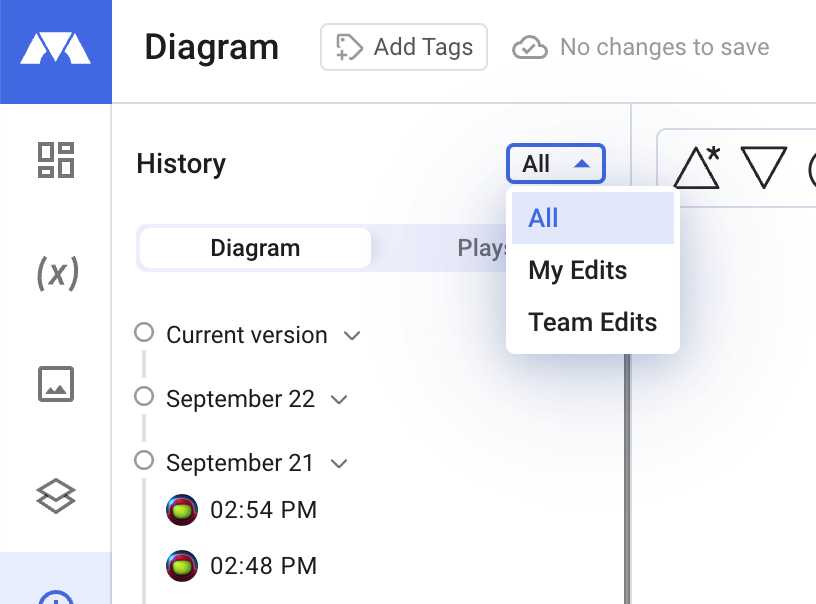Open the history clock icon in sidebar
816x604 pixels.
[x=56, y=597]
